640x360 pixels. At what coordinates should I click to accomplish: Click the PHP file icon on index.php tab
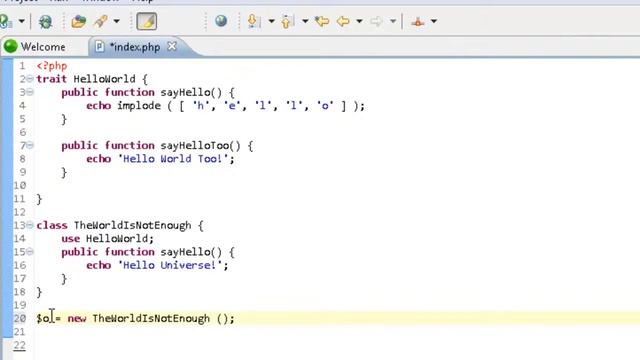(x=99, y=47)
